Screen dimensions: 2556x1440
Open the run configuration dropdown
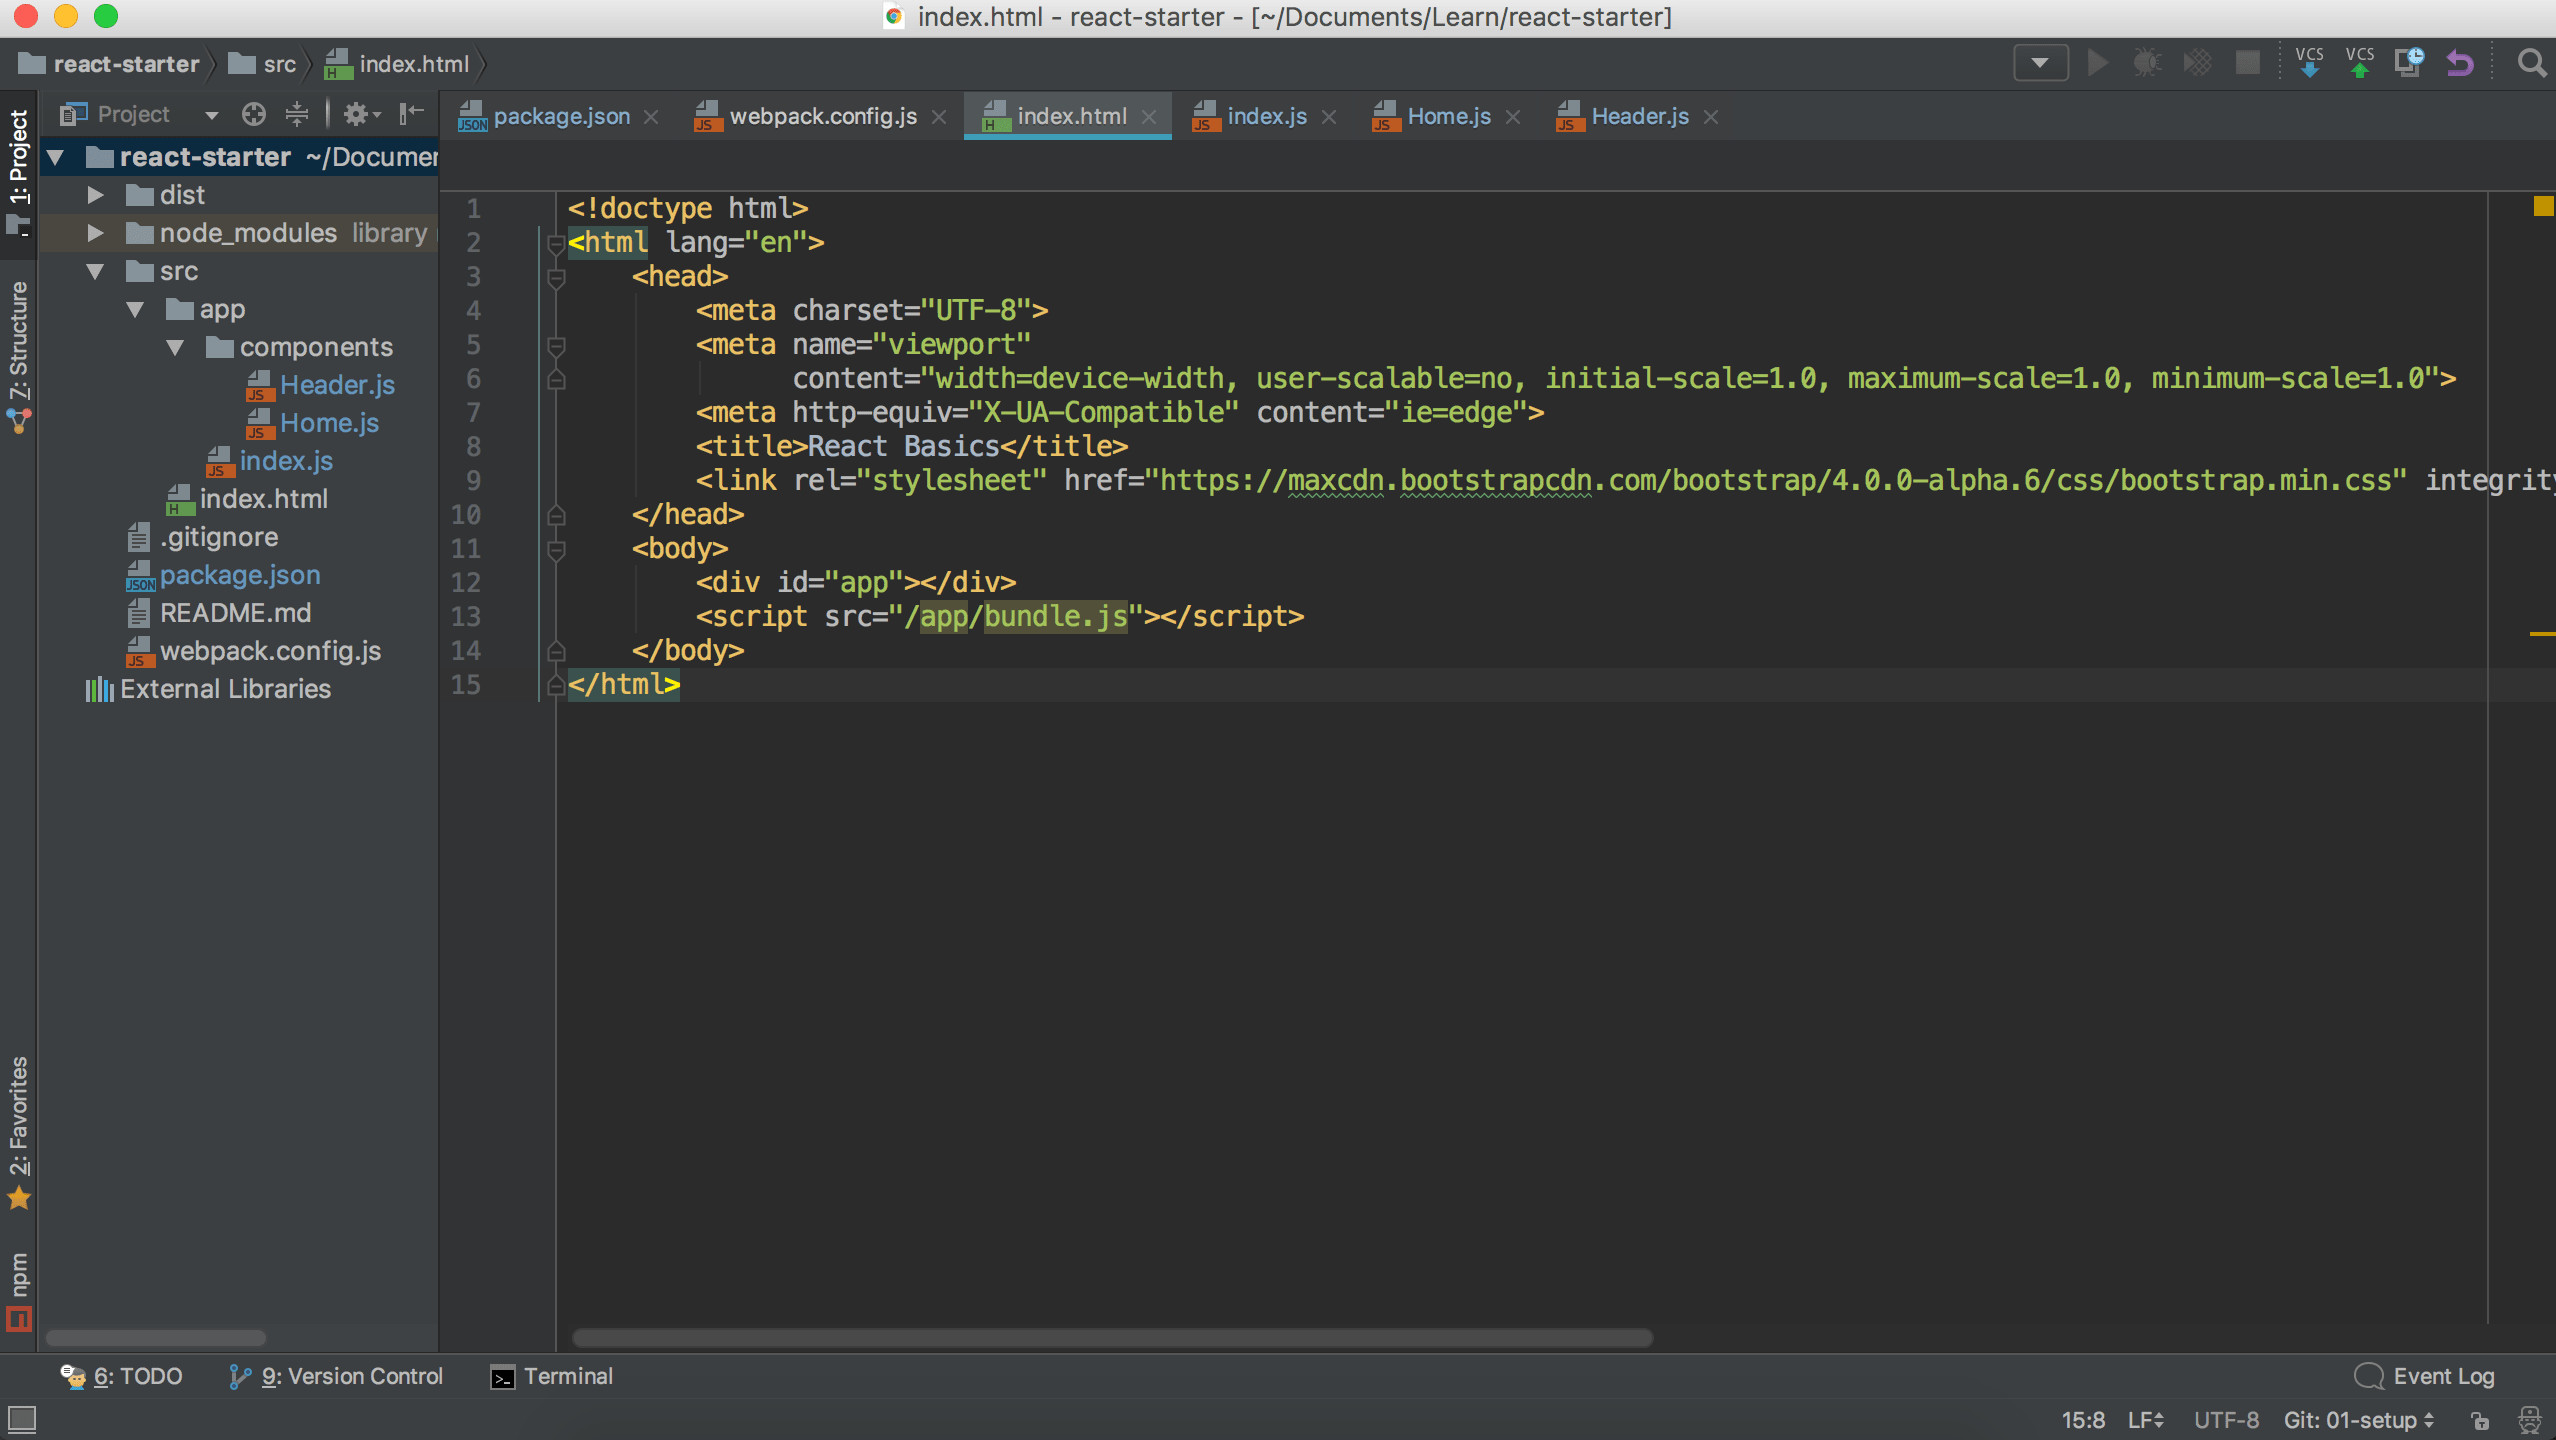[x=2040, y=64]
